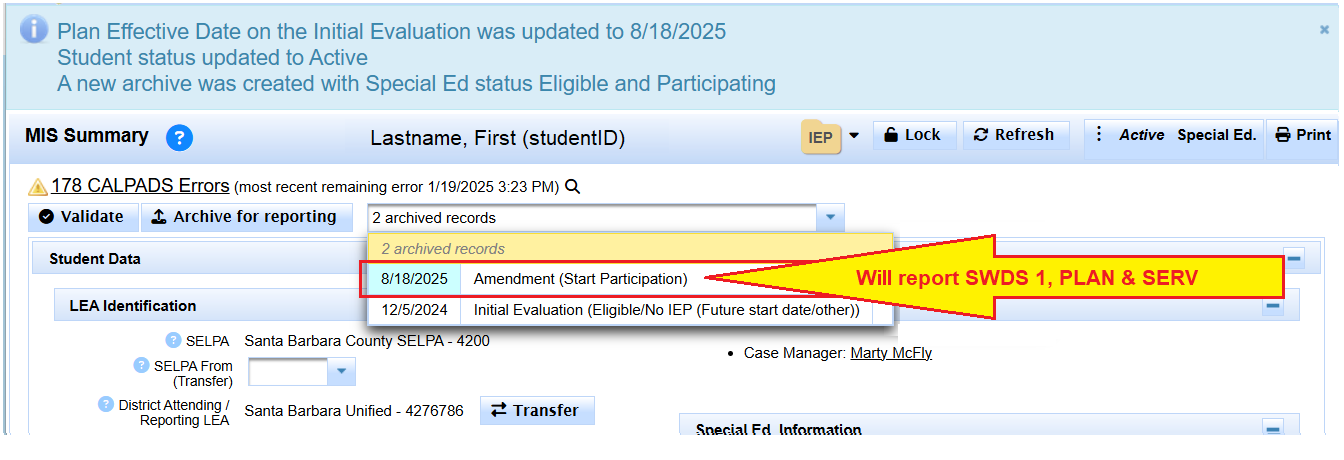The width and height of the screenshot is (1344, 460).
Task: Click the magnifier icon beside CALPADS errors
Action: click(x=573, y=186)
